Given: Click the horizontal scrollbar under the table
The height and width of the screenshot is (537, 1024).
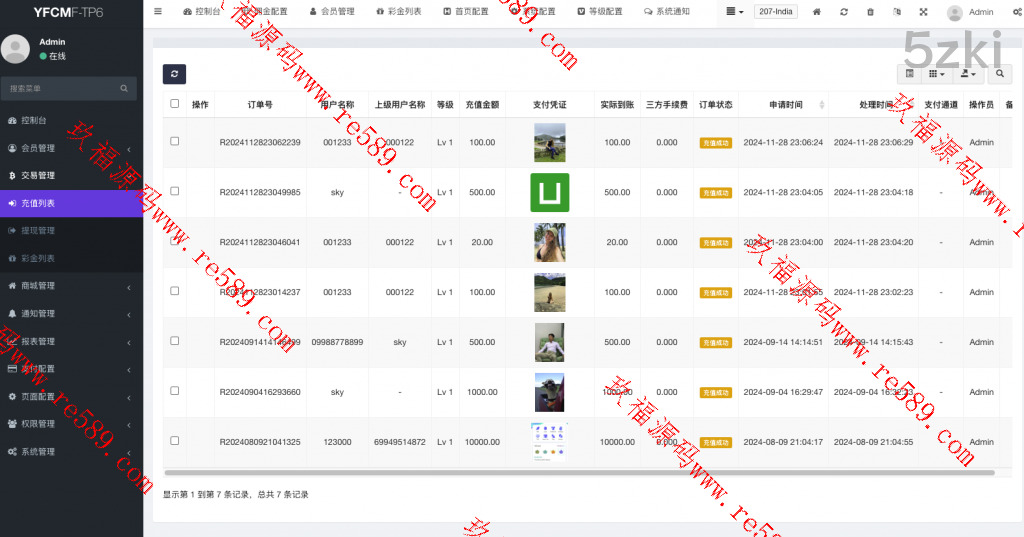Looking at the screenshot, I should pyautogui.click(x=579, y=472).
